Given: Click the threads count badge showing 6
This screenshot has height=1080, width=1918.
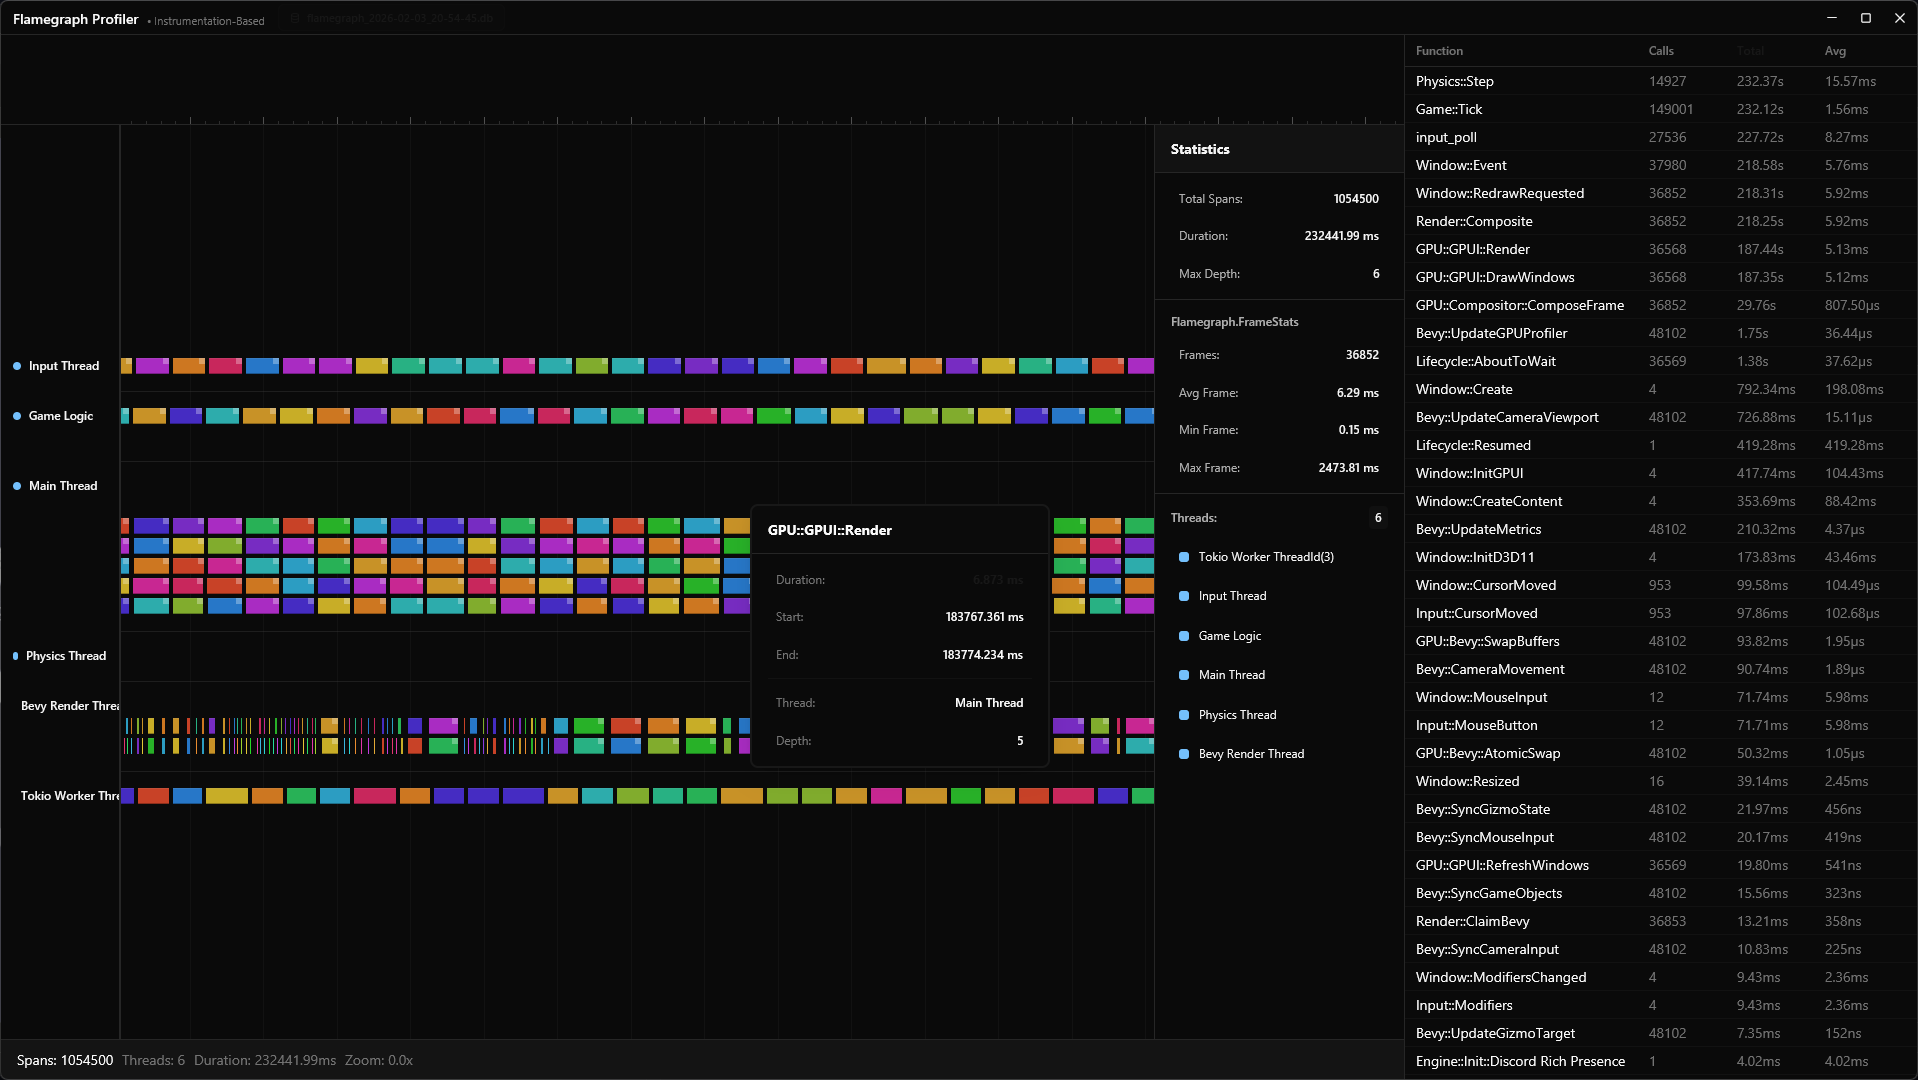Looking at the screenshot, I should click(1378, 518).
